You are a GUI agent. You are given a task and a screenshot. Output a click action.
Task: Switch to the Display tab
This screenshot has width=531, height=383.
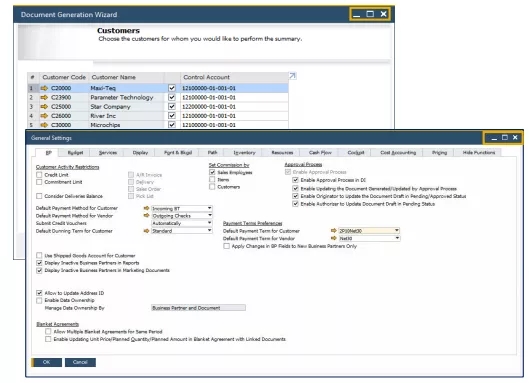click(x=140, y=153)
